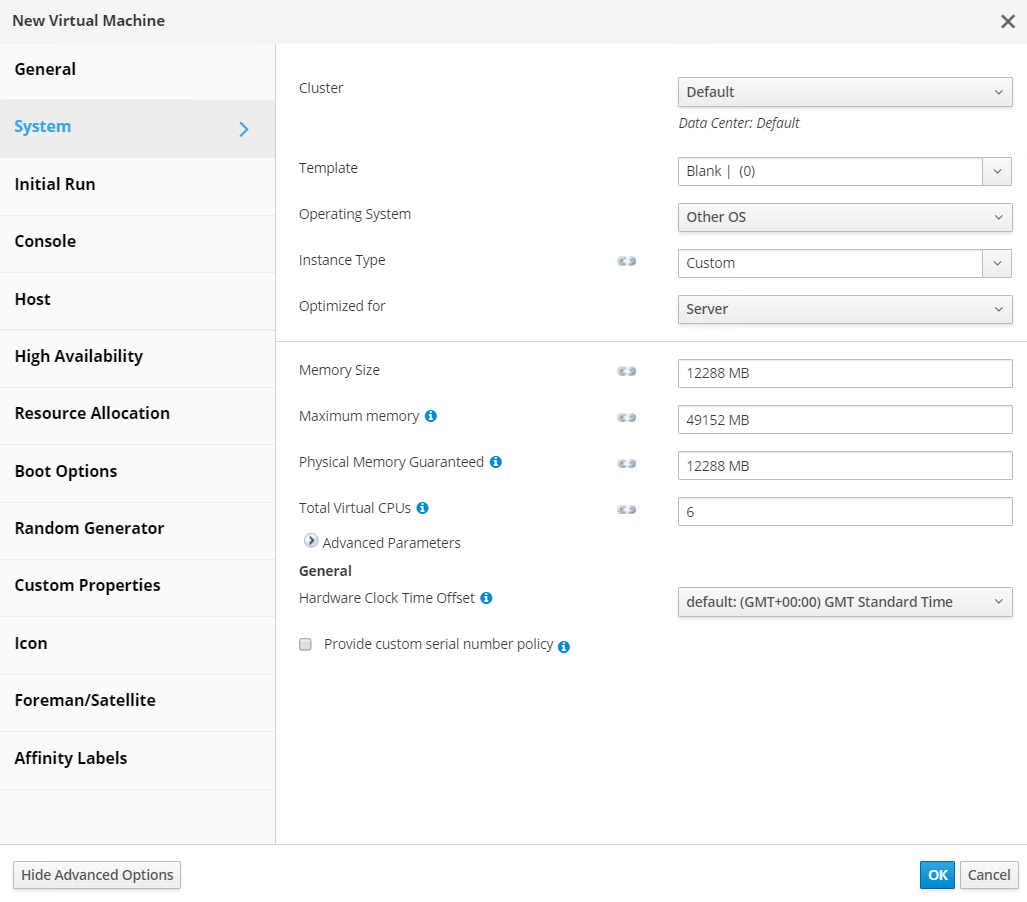Click the chain link icon beside Maximum memory
This screenshot has height=902, width=1027.
pos(627,417)
